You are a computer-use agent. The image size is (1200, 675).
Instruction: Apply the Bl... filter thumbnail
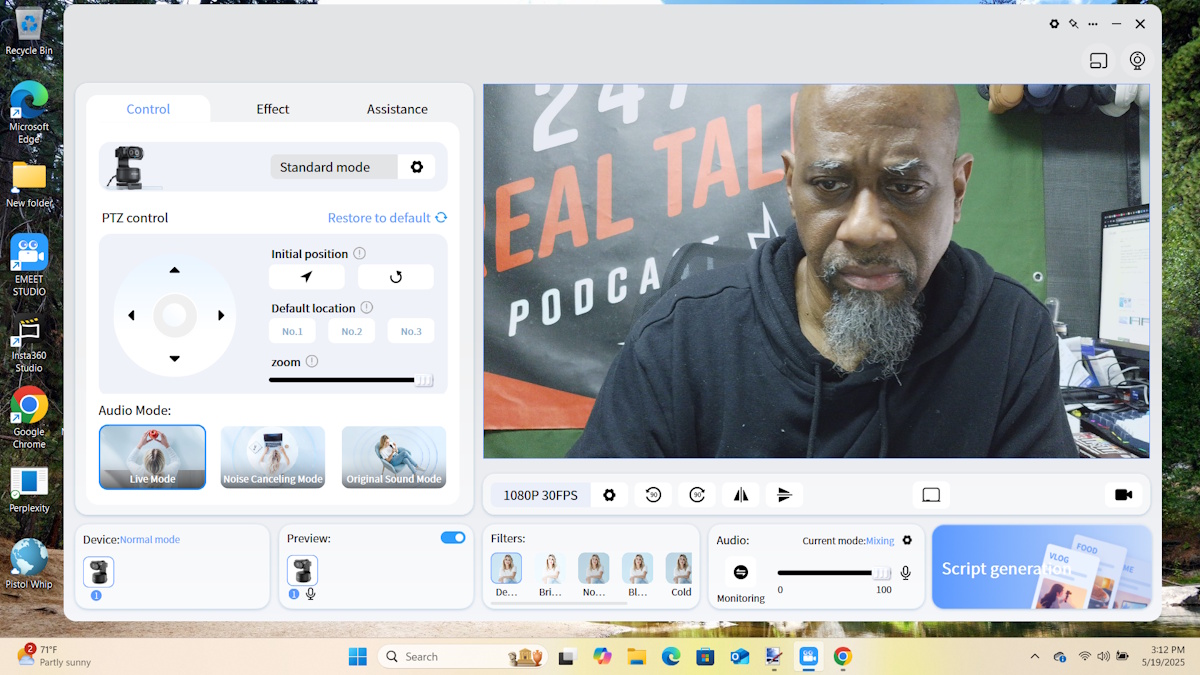click(x=638, y=568)
